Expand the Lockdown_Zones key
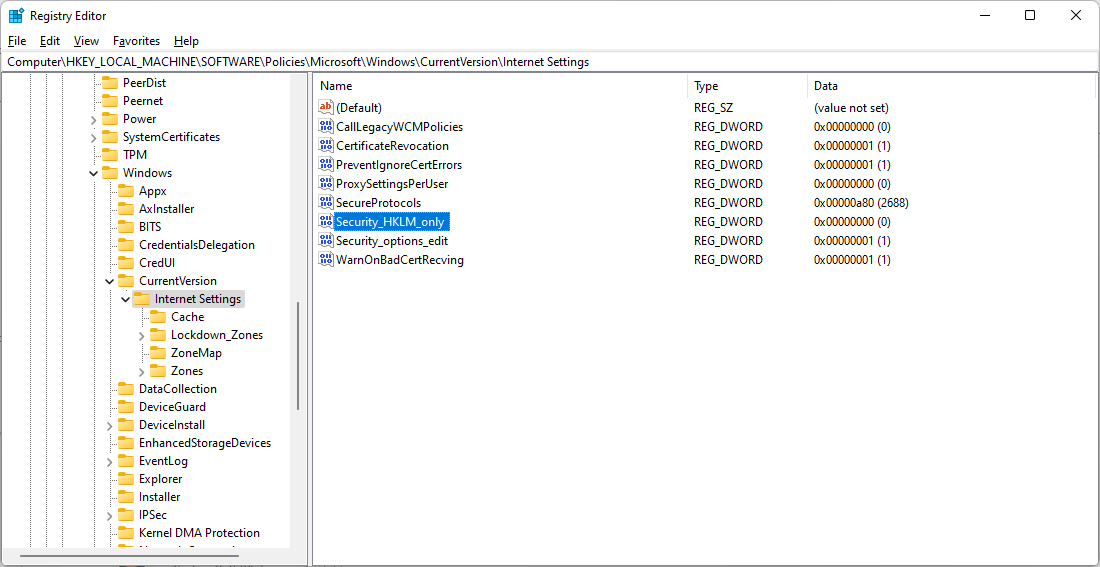This screenshot has width=1100, height=567. (141, 335)
